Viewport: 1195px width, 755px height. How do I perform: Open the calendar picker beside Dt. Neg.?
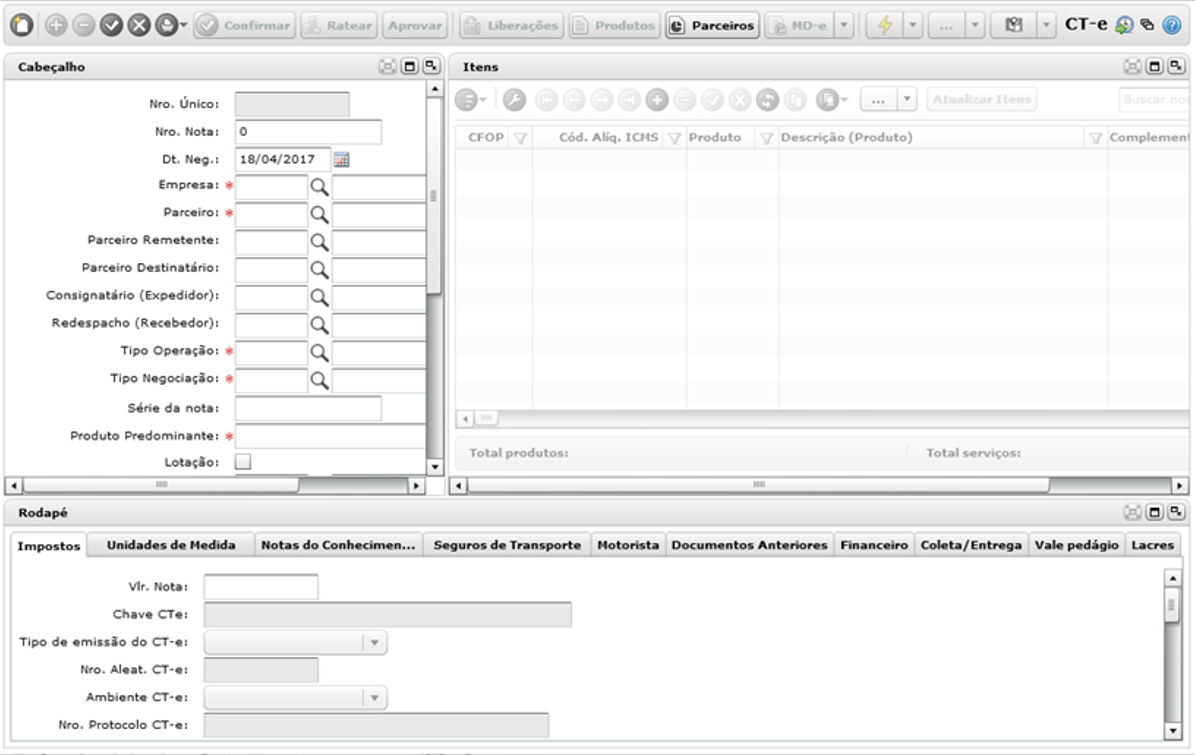[341, 159]
